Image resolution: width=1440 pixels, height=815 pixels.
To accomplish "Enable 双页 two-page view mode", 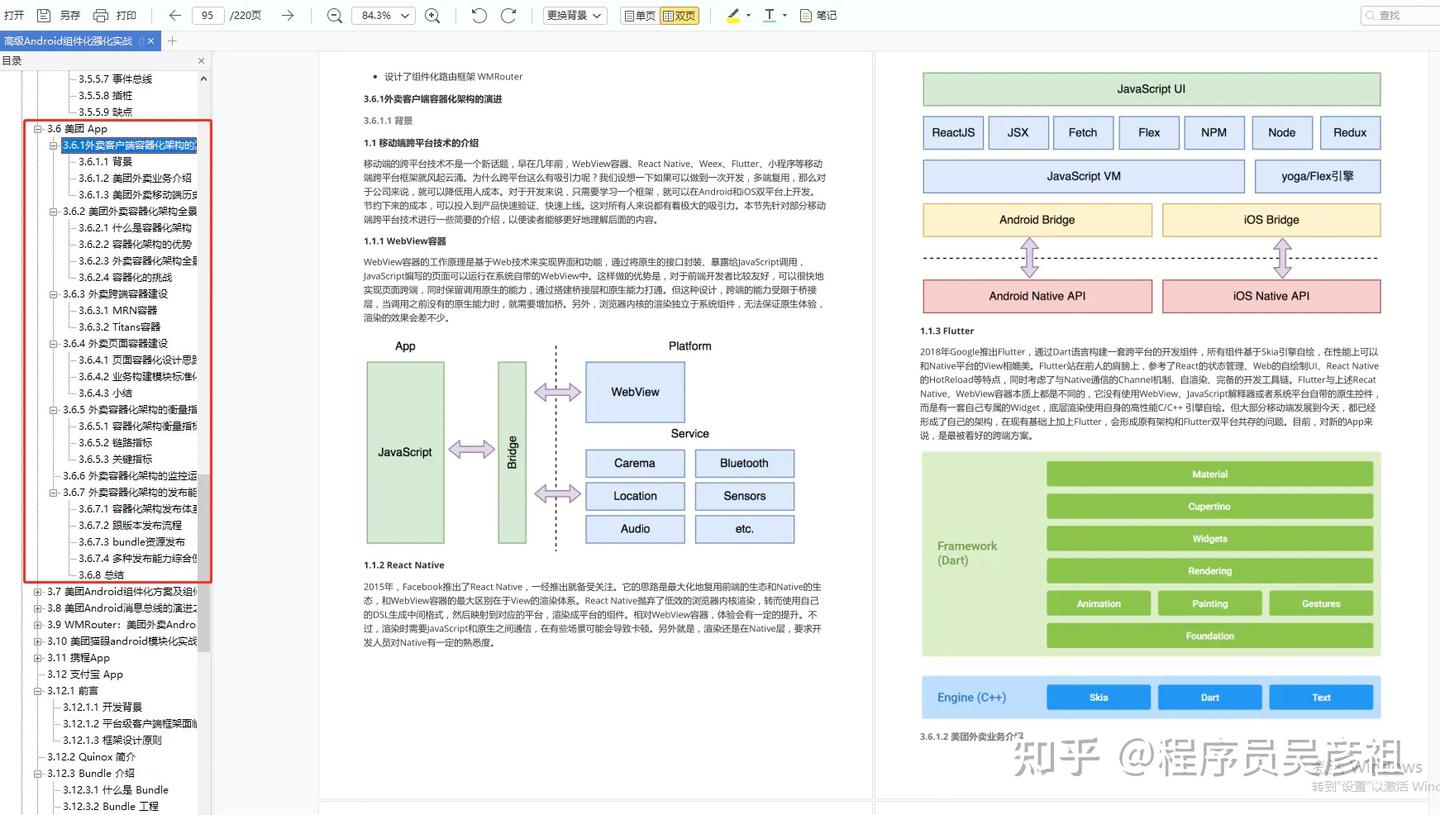I will coord(680,15).
